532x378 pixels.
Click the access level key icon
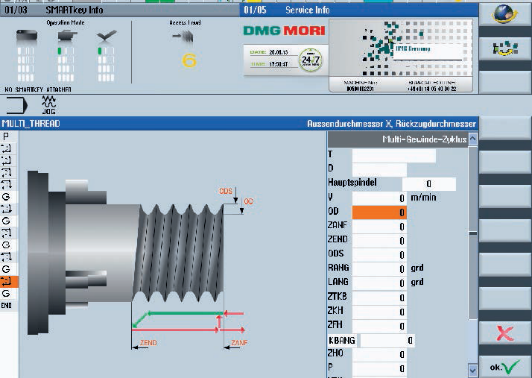click(184, 36)
